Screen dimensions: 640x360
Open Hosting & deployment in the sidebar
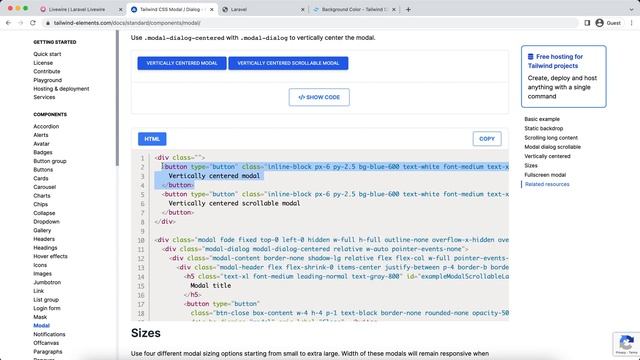coord(61,89)
